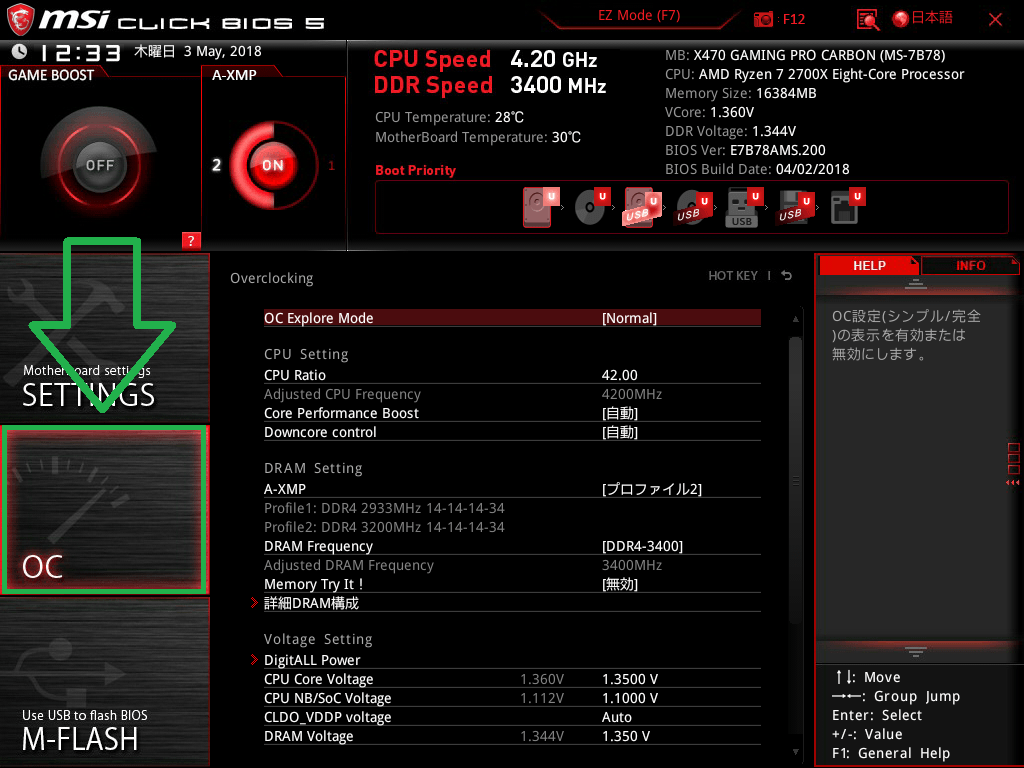Image resolution: width=1024 pixels, height=768 pixels.
Task: Select the optical disc boot device icon
Action: [591, 208]
